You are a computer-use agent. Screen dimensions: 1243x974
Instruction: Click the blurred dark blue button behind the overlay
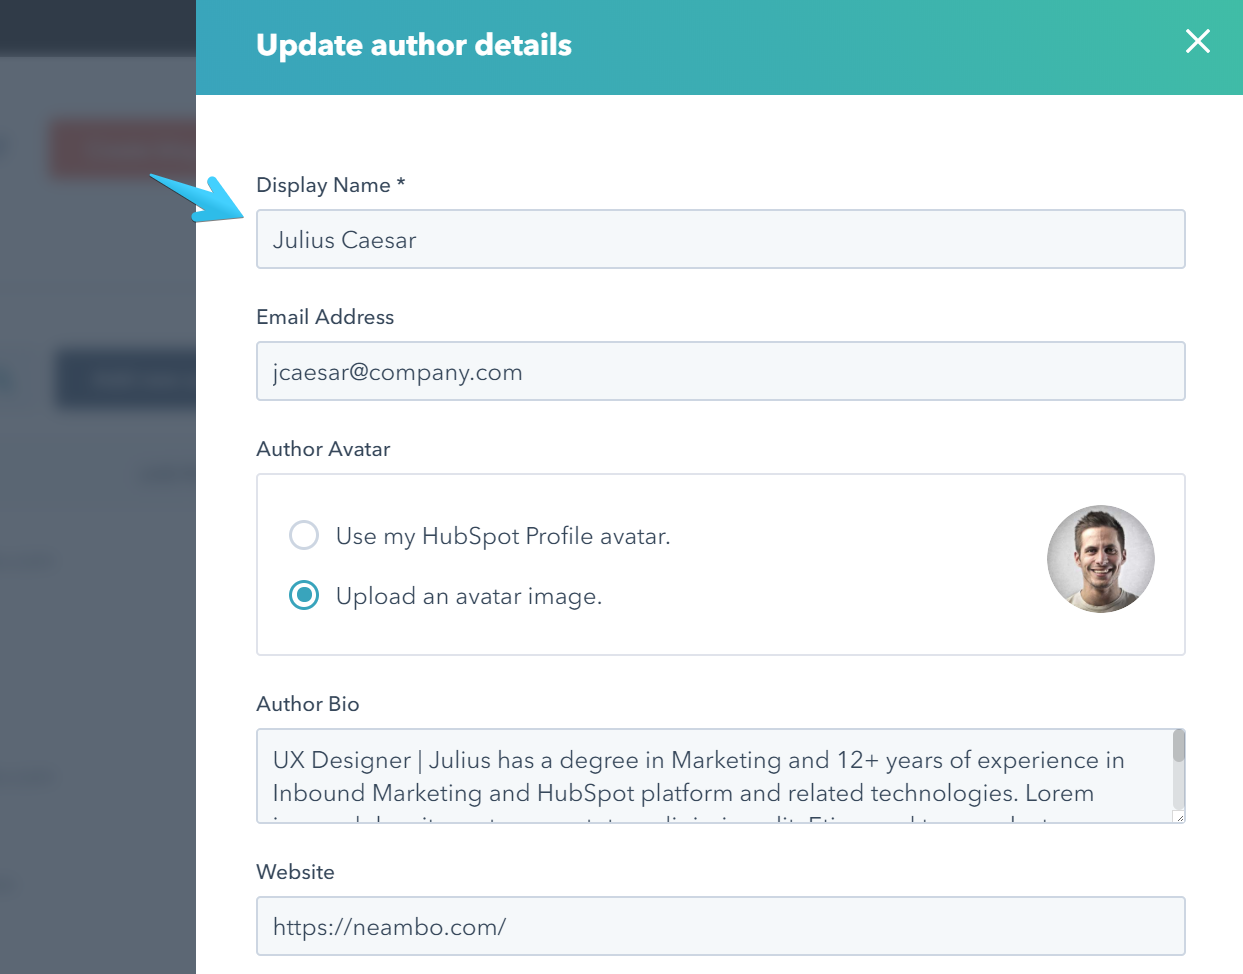(125, 378)
